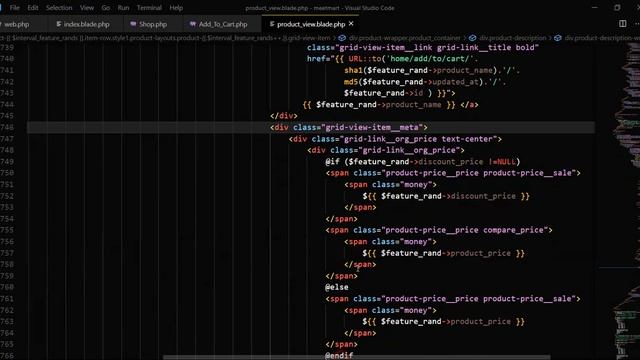640x360 pixels.
Task: Click symbol icon before div.product-wrapper breadcrumb
Action: click(x=342, y=38)
